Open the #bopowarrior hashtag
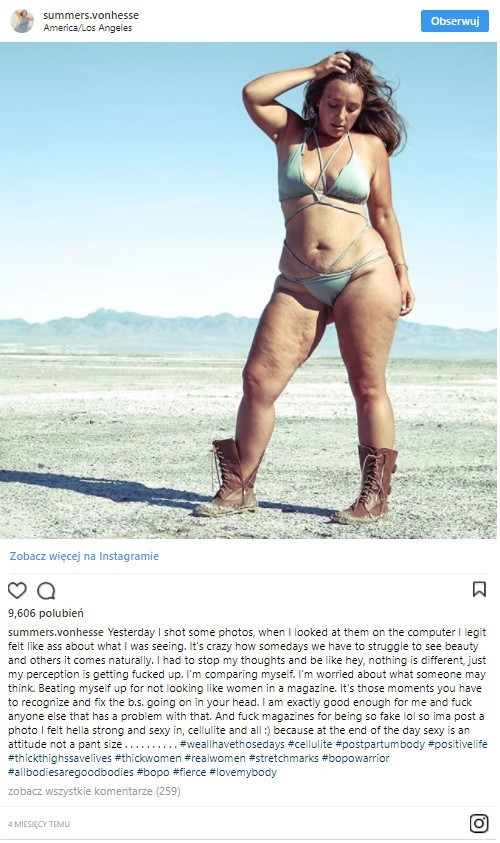This screenshot has width=500, height=843. coord(355,758)
